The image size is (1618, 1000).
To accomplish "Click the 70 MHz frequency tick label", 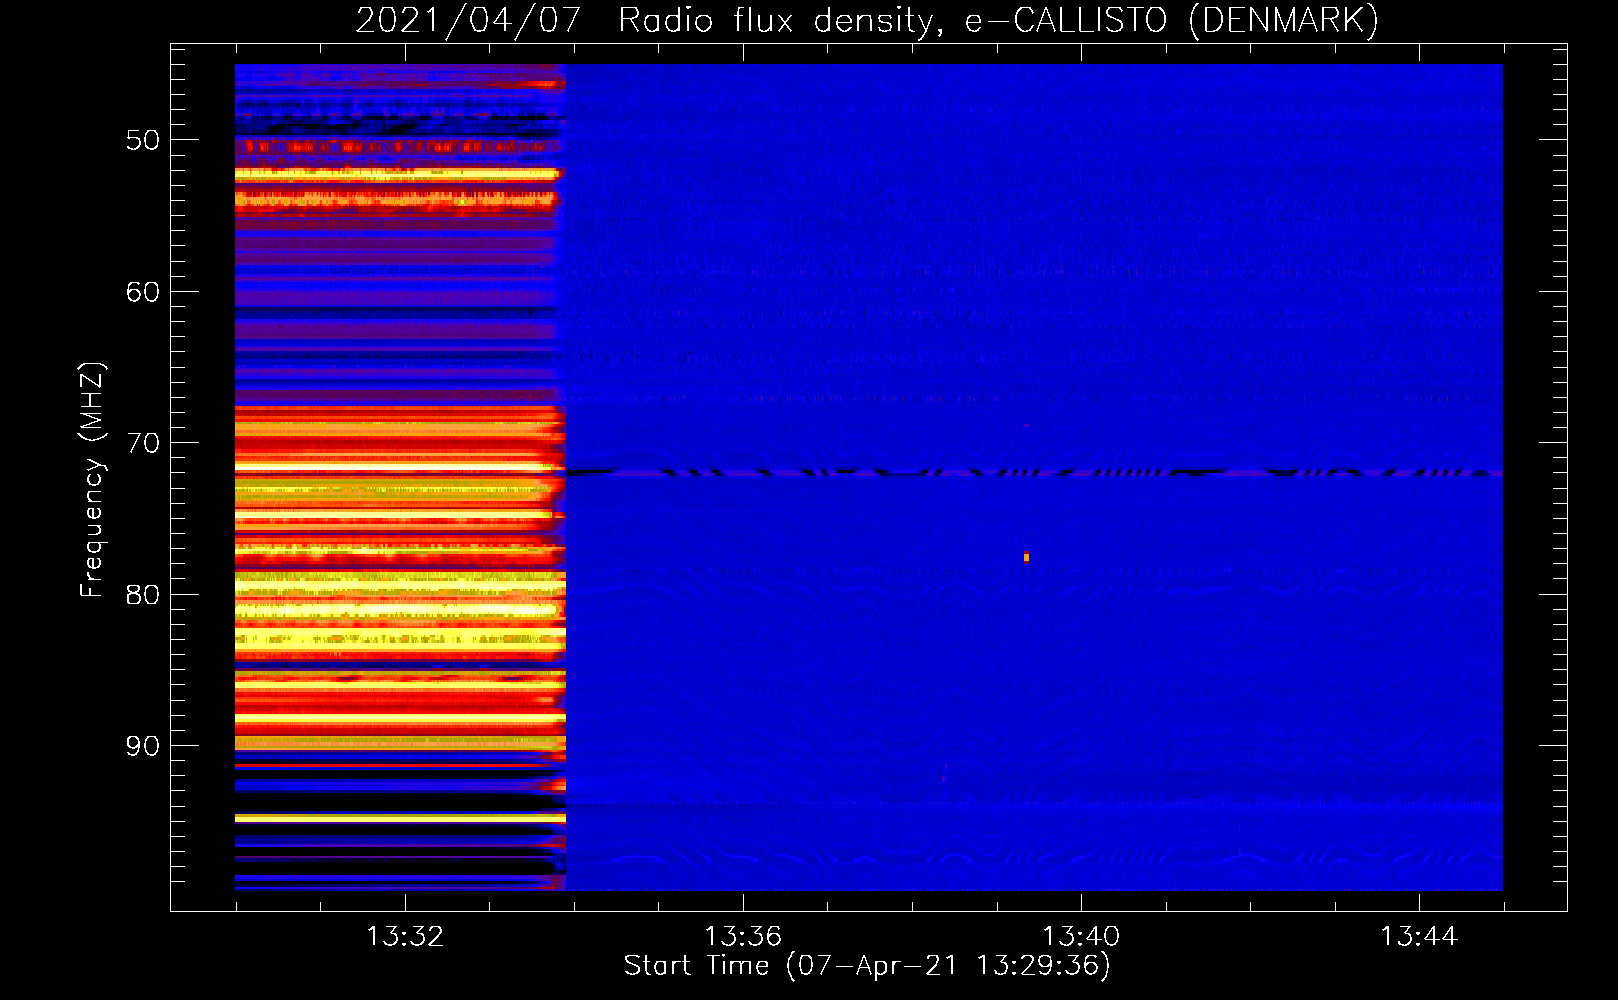I will (143, 443).
